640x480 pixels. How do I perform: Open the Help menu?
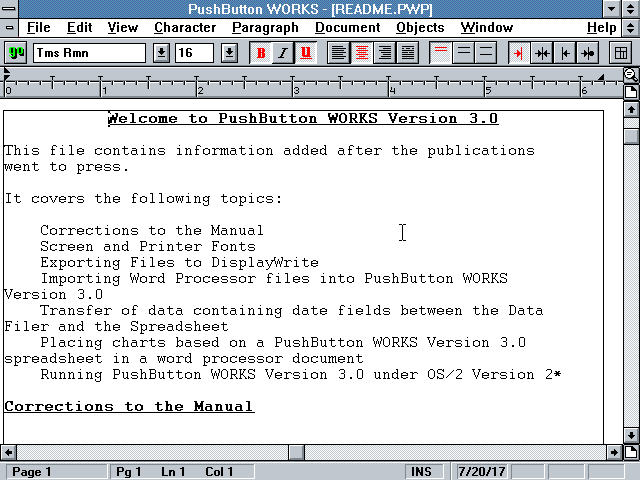(x=602, y=27)
